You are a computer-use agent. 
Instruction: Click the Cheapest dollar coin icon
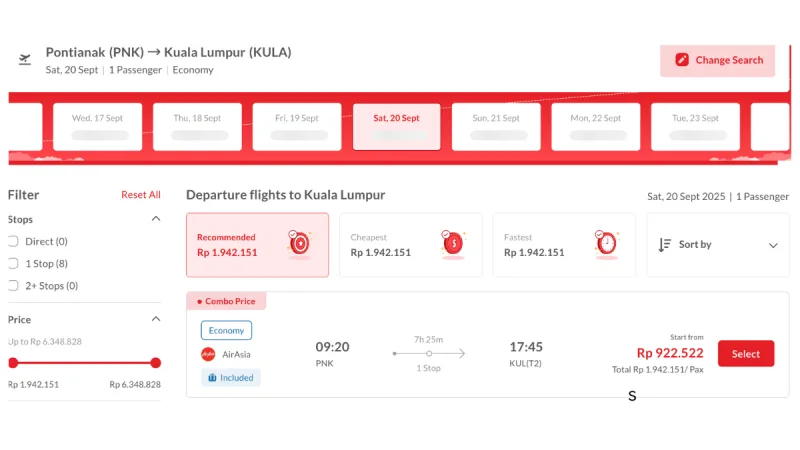453,243
